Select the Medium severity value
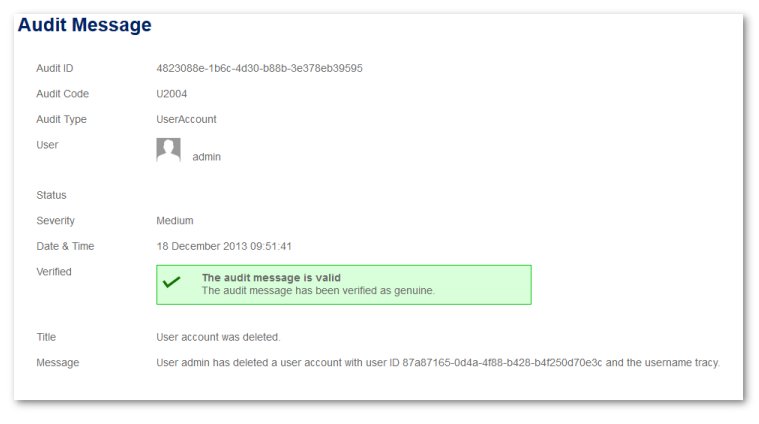 pyautogui.click(x=175, y=221)
